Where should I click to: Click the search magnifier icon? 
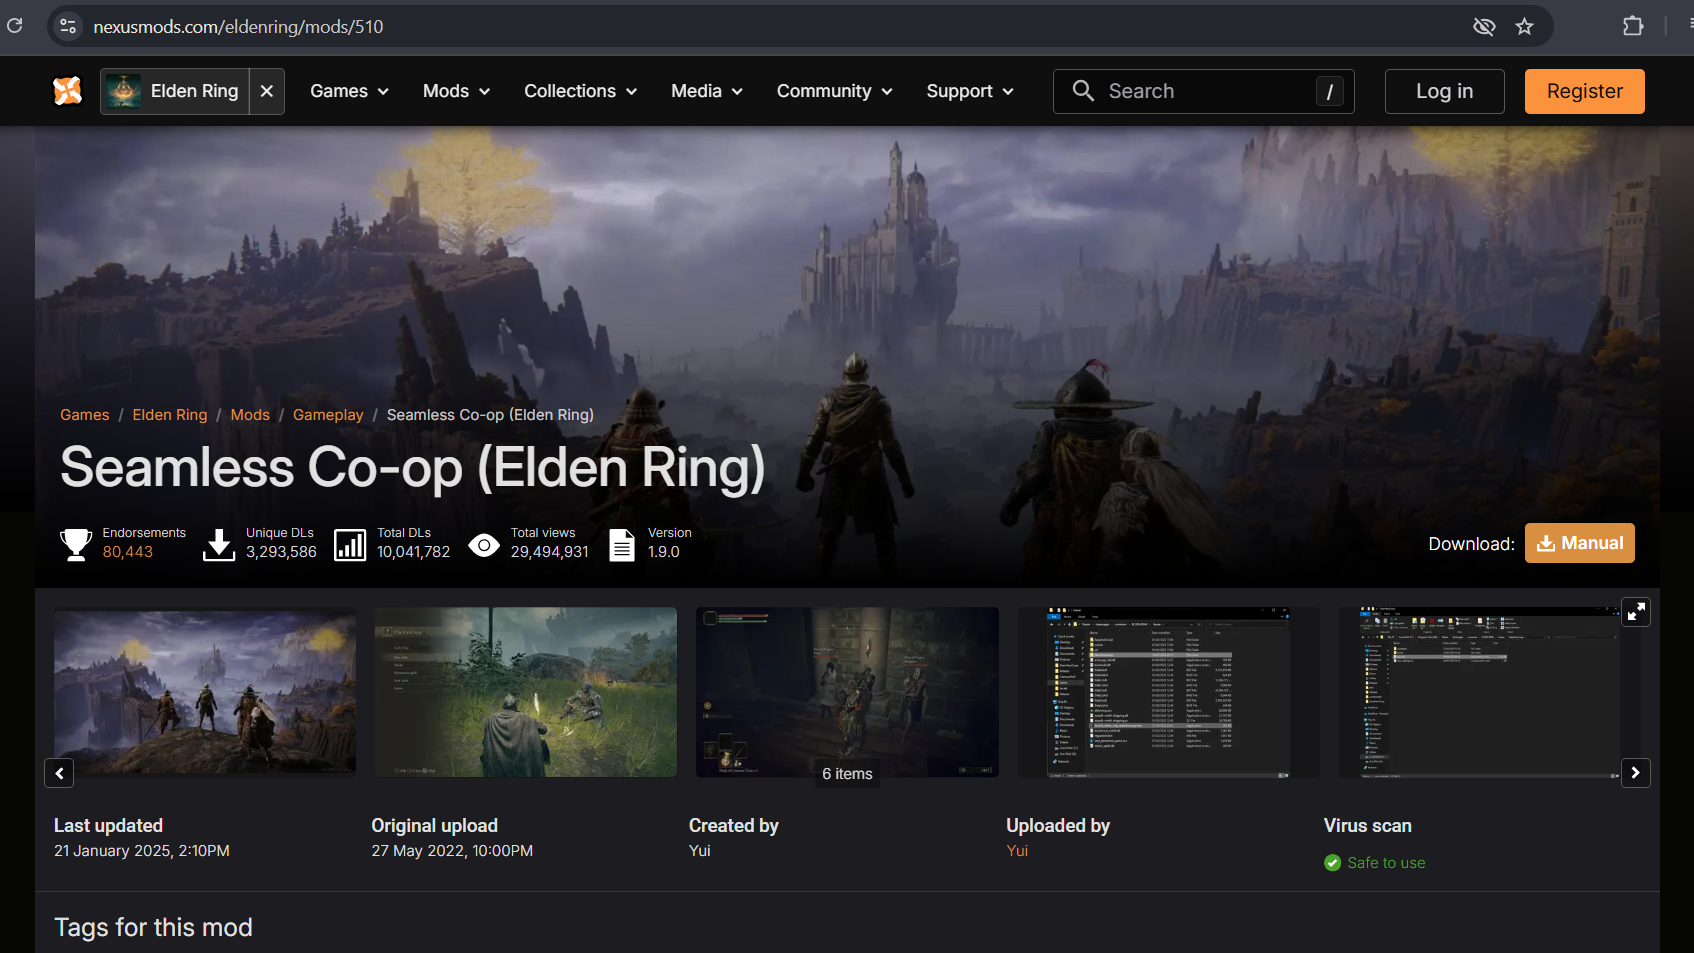pos(1083,91)
